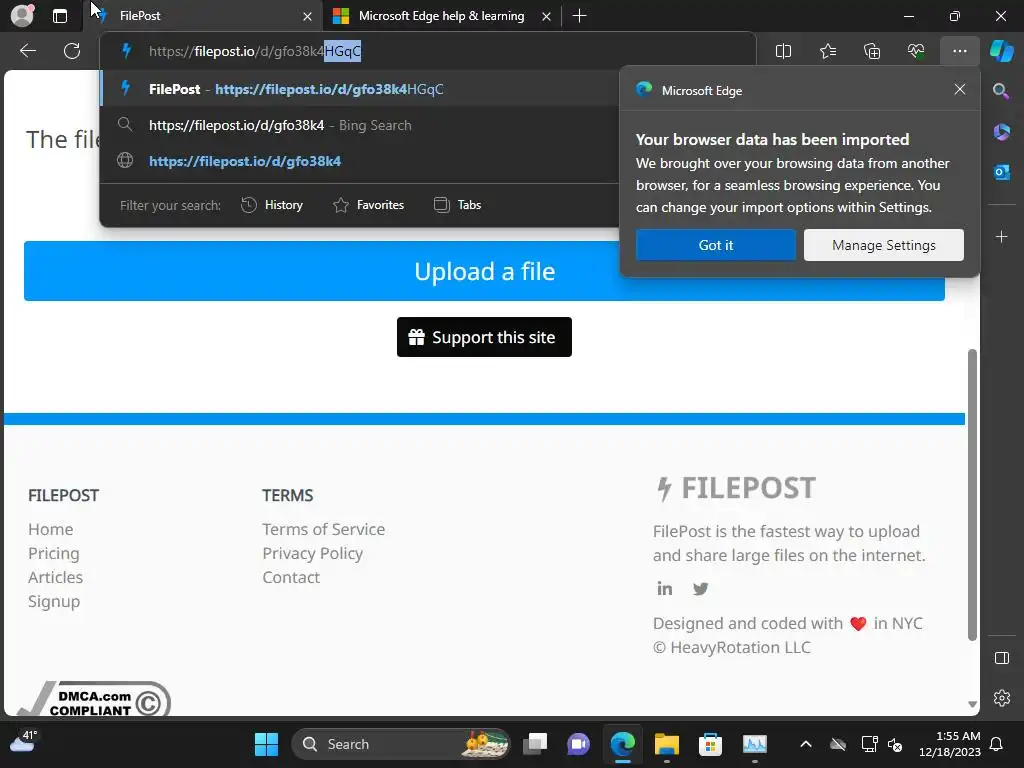Visit FilePost Twitter icon in footer
This screenshot has width=1024, height=768.
pyautogui.click(x=700, y=588)
